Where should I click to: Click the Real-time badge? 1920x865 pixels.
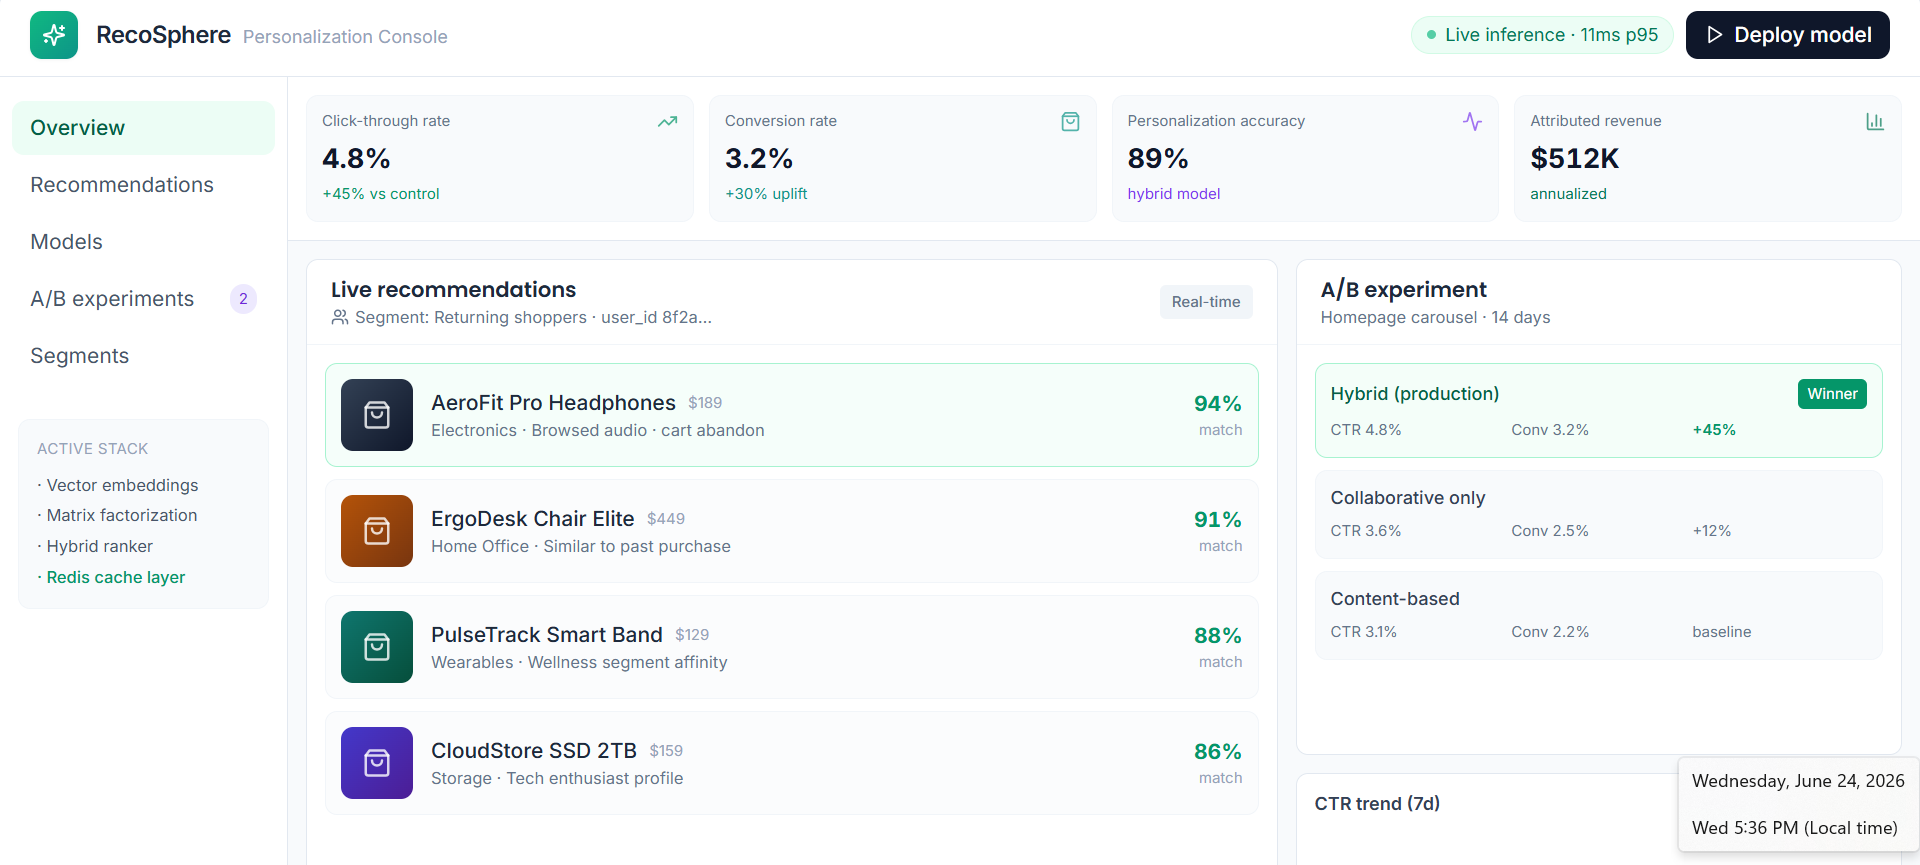click(x=1206, y=302)
